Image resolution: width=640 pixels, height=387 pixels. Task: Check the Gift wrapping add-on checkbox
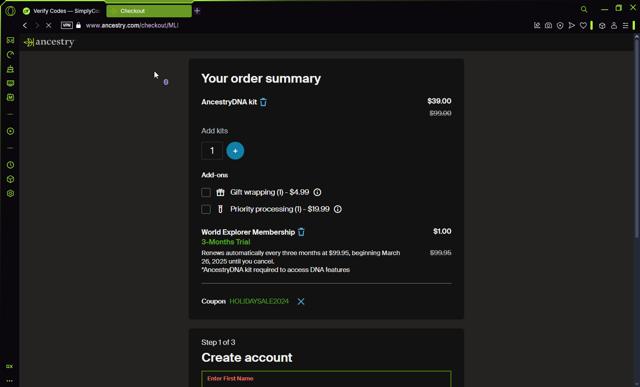(206, 192)
